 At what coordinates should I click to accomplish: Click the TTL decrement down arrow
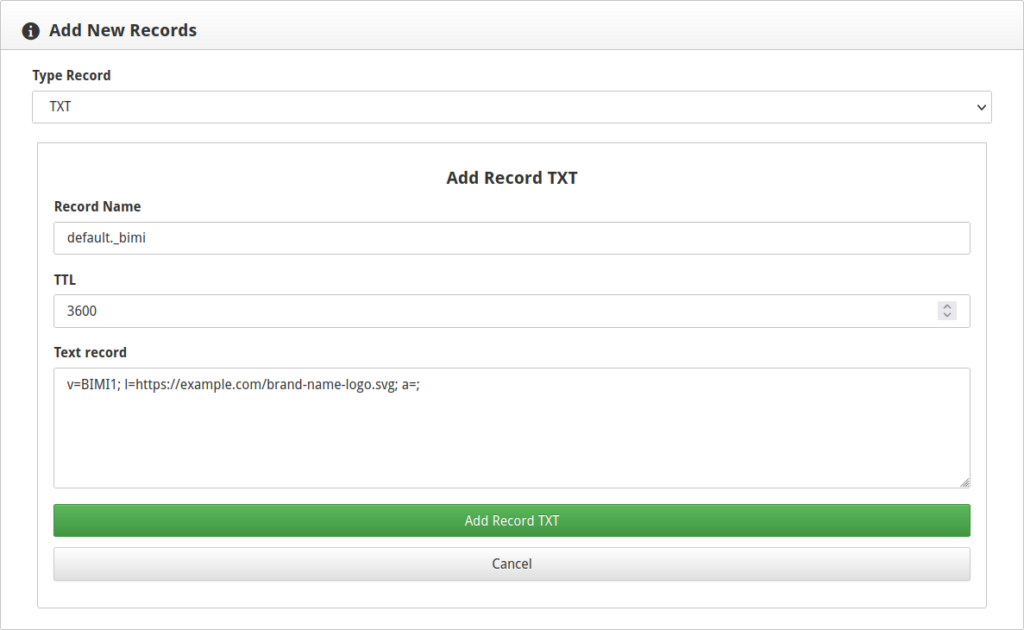pyautogui.click(x=947, y=315)
